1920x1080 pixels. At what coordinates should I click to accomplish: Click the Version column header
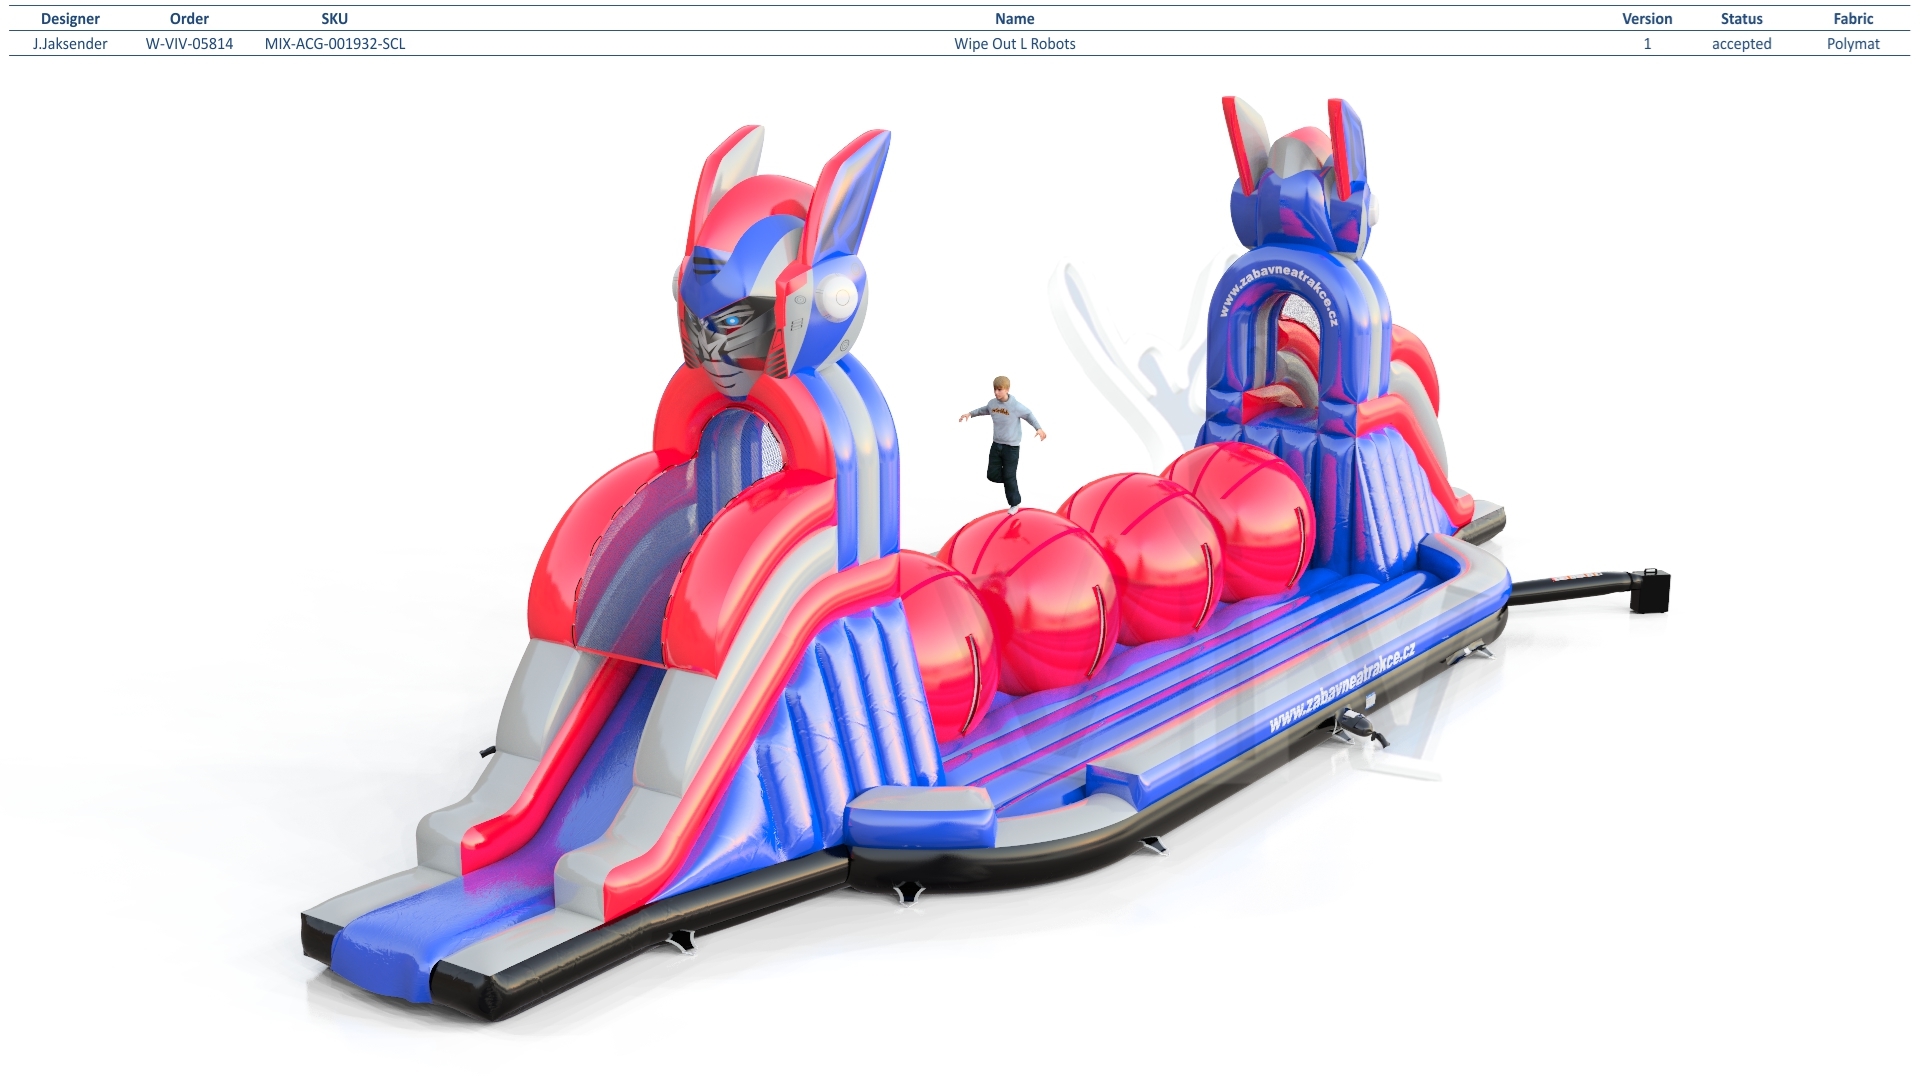point(1647,19)
